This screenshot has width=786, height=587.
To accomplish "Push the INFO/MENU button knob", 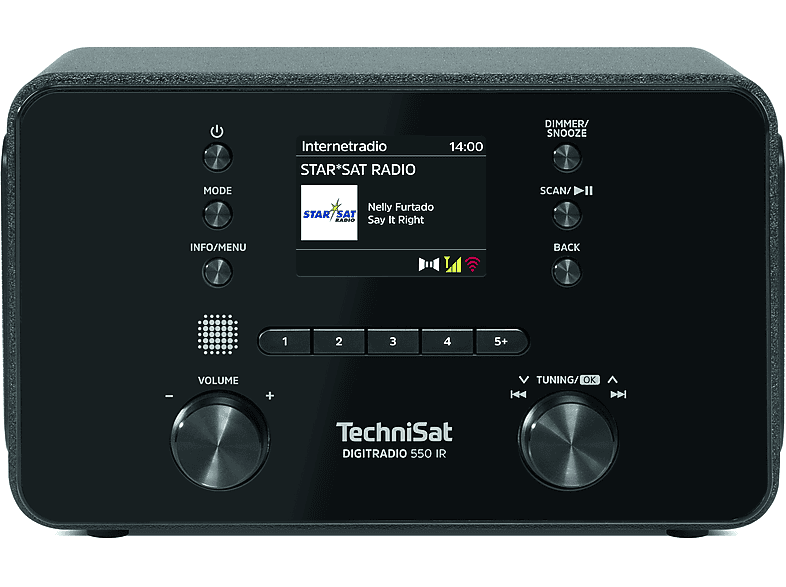I will (217, 272).
